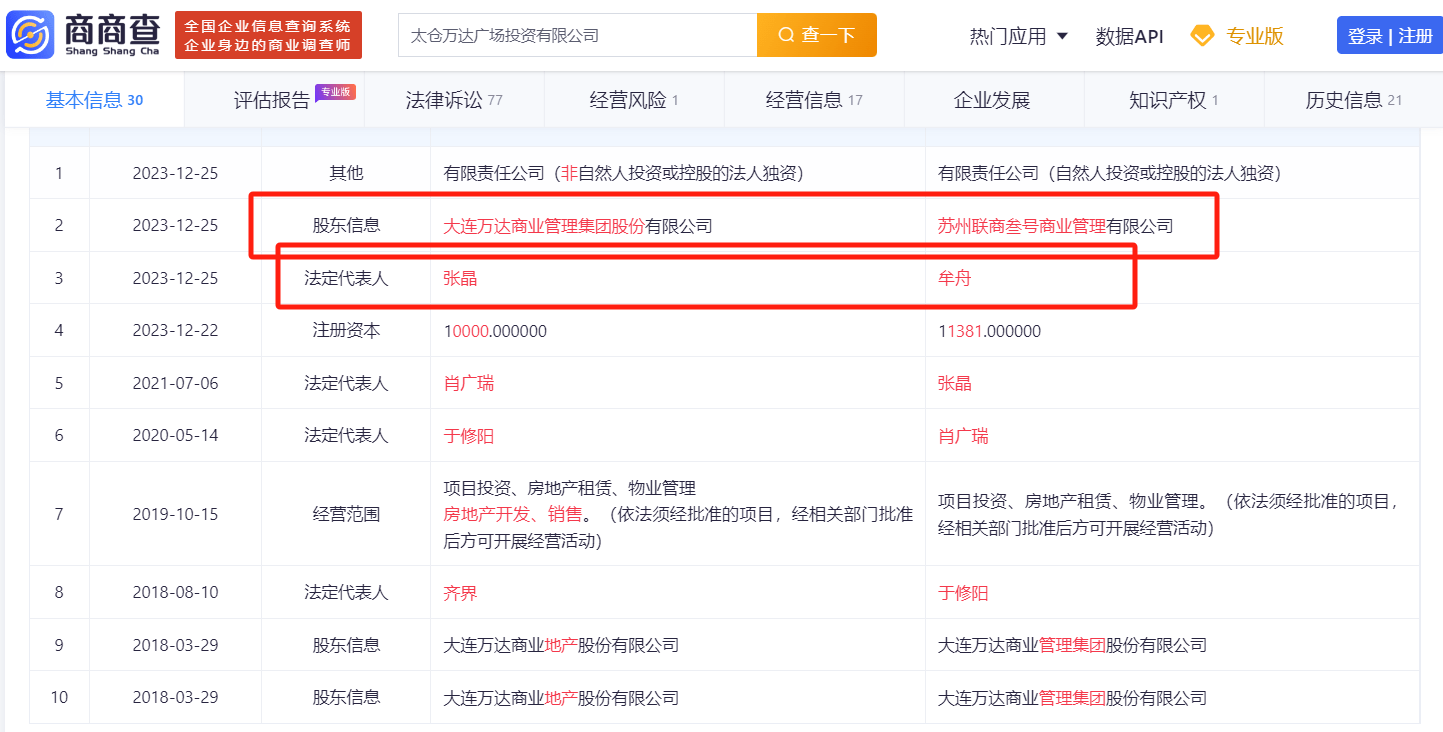This screenshot has width=1443, height=732.
Task: Click 于修阳 in row 6
Action: click(468, 436)
